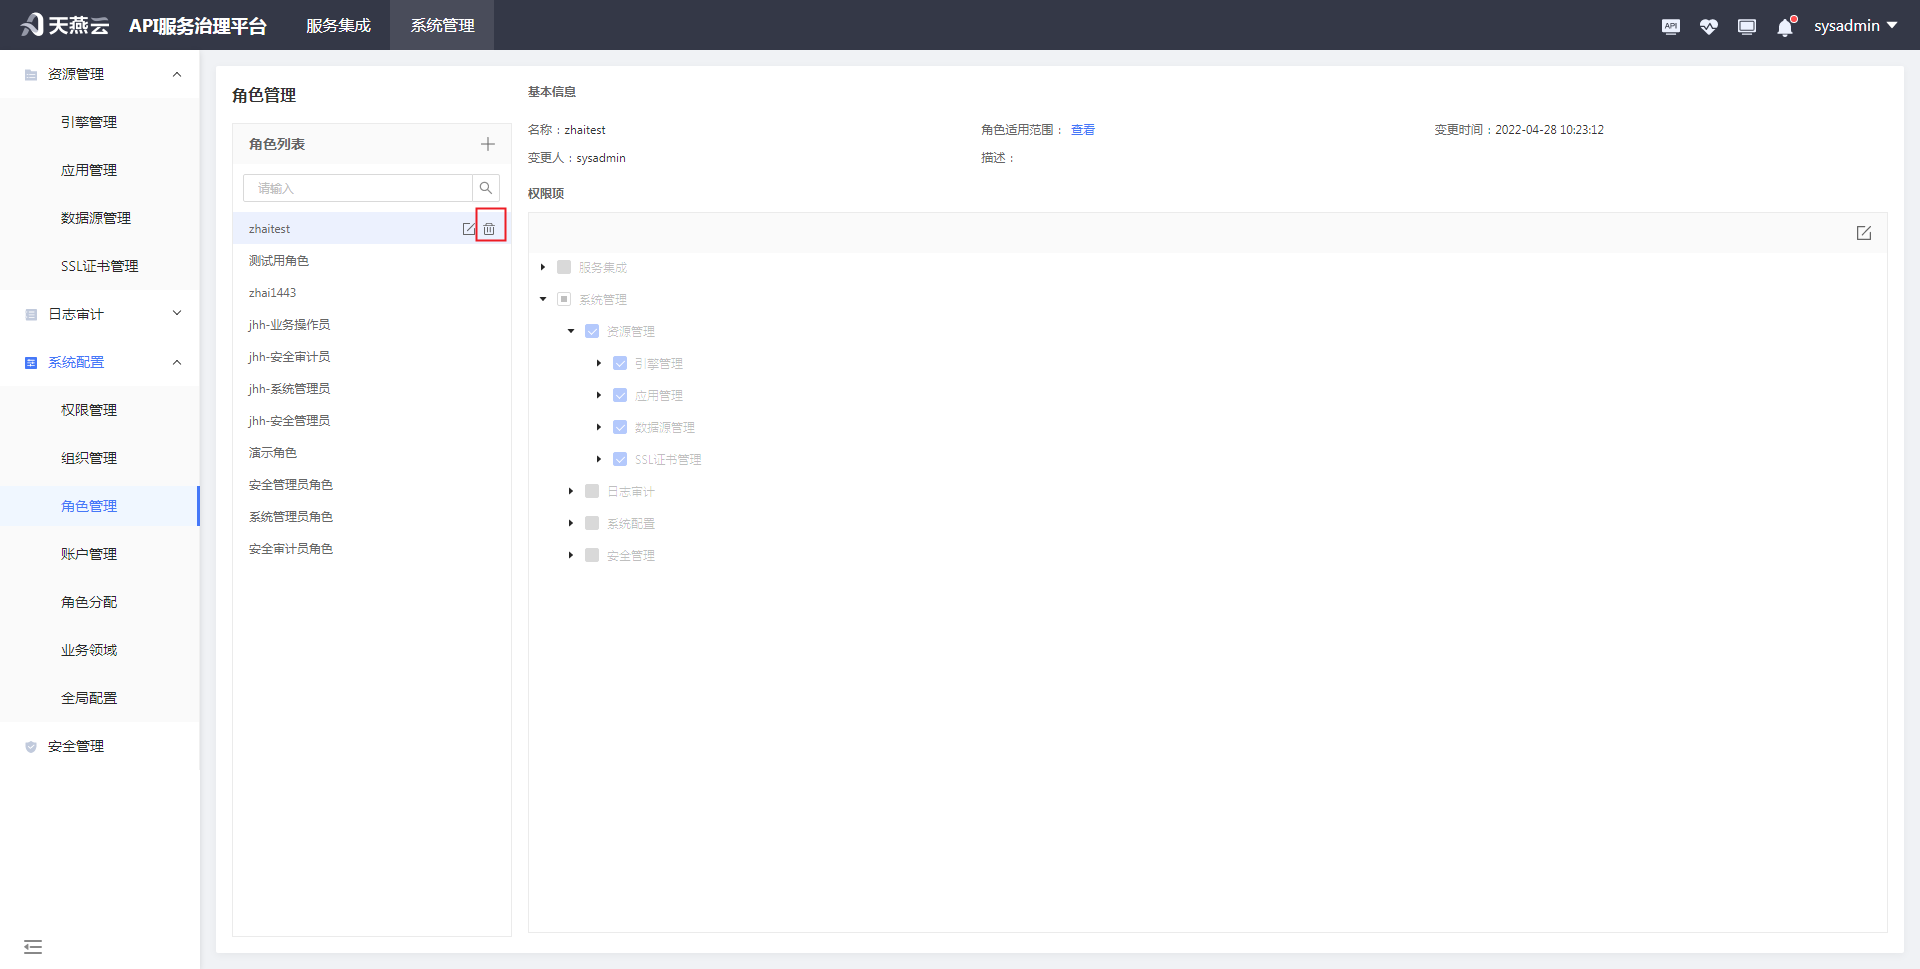The width and height of the screenshot is (1920, 969).
Task: Open the API icon in header
Action: (x=1670, y=27)
